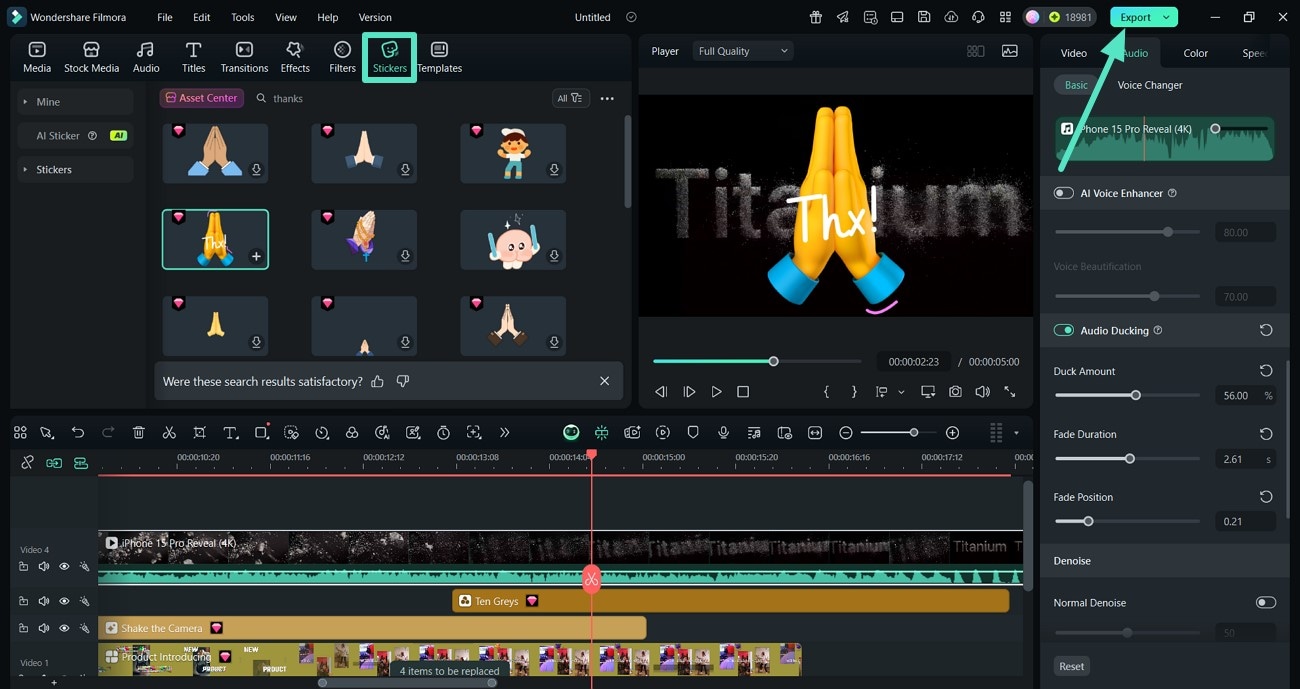The height and width of the screenshot is (689, 1300).
Task: Click the Reset button
Action: pos(1072,666)
